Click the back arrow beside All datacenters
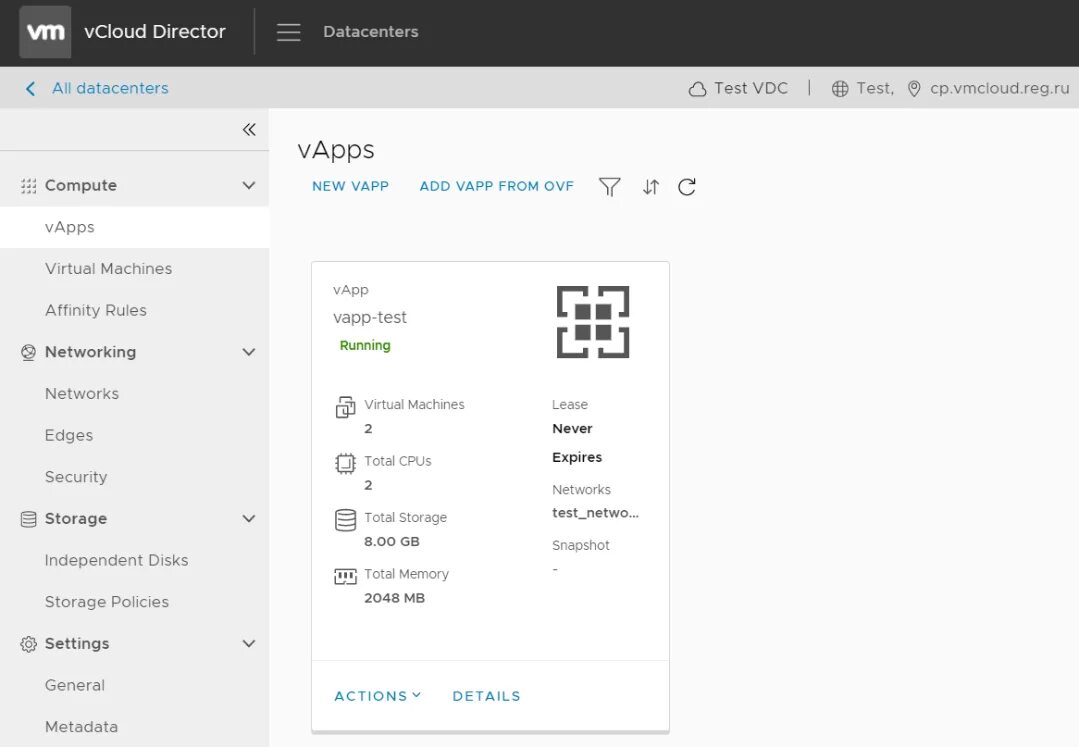 pos(30,88)
